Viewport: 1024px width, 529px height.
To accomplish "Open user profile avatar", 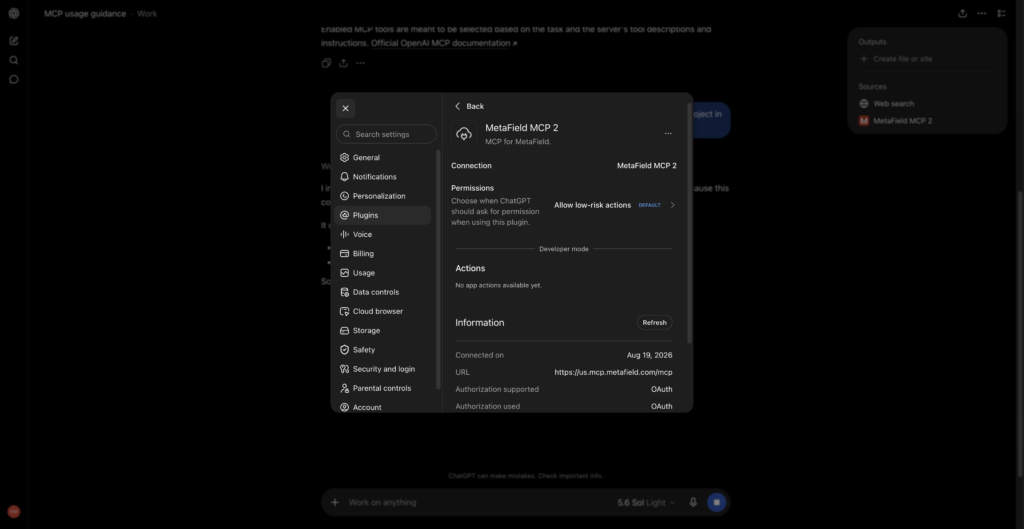I will coord(14,512).
